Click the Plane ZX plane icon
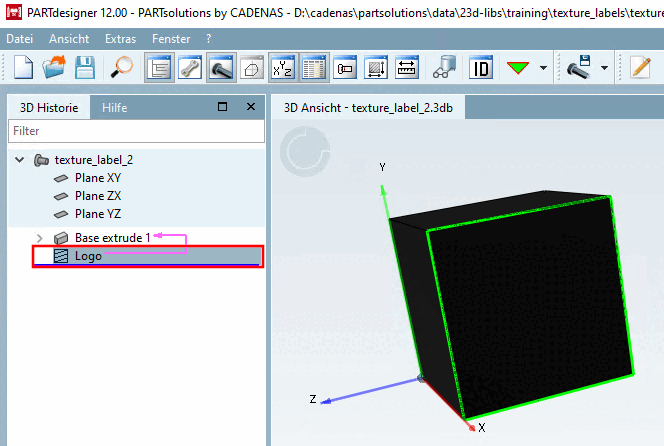The image size is (664, 446). (61, 196)
